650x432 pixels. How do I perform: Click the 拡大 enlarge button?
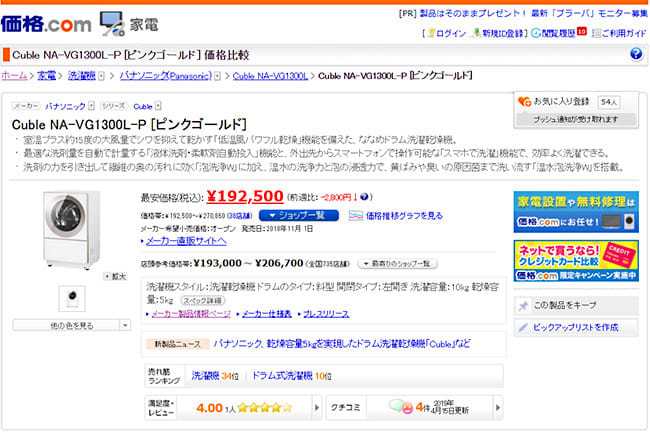click(x=115, y=277)
